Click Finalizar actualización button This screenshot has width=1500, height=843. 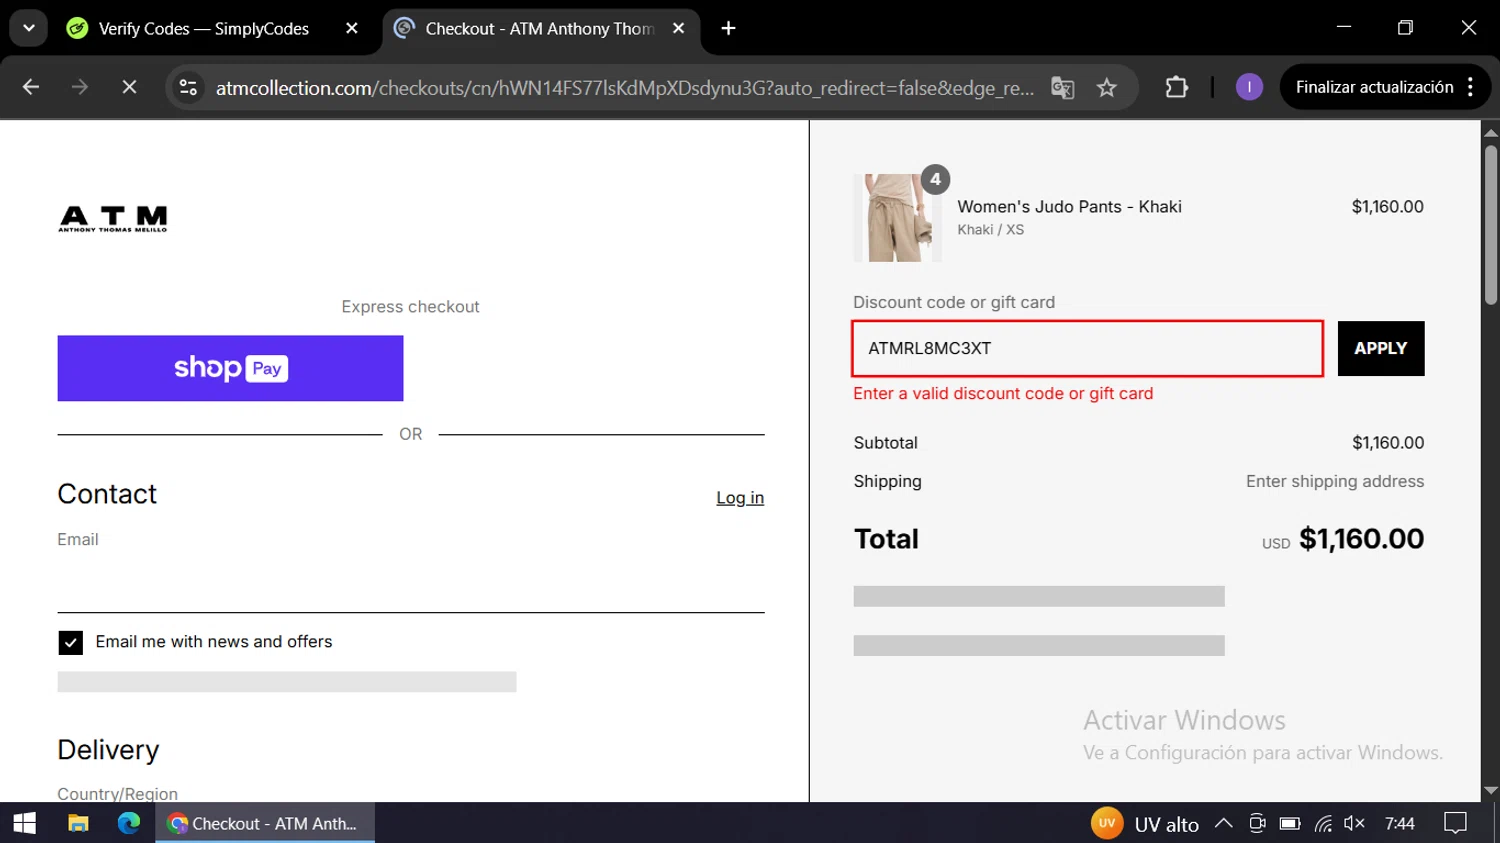point(1374,87)
